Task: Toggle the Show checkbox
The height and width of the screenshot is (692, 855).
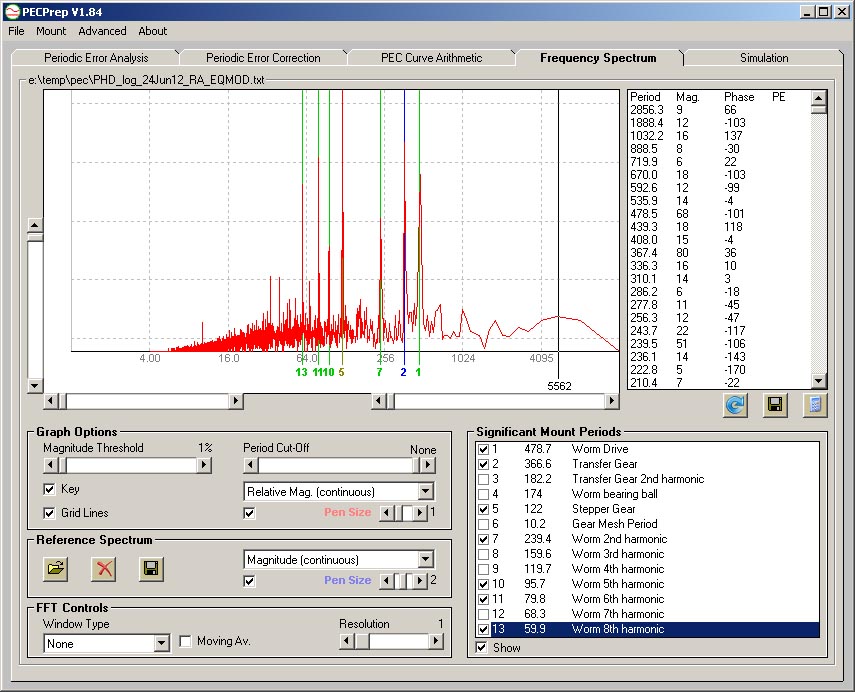Action: pos(481,648)
